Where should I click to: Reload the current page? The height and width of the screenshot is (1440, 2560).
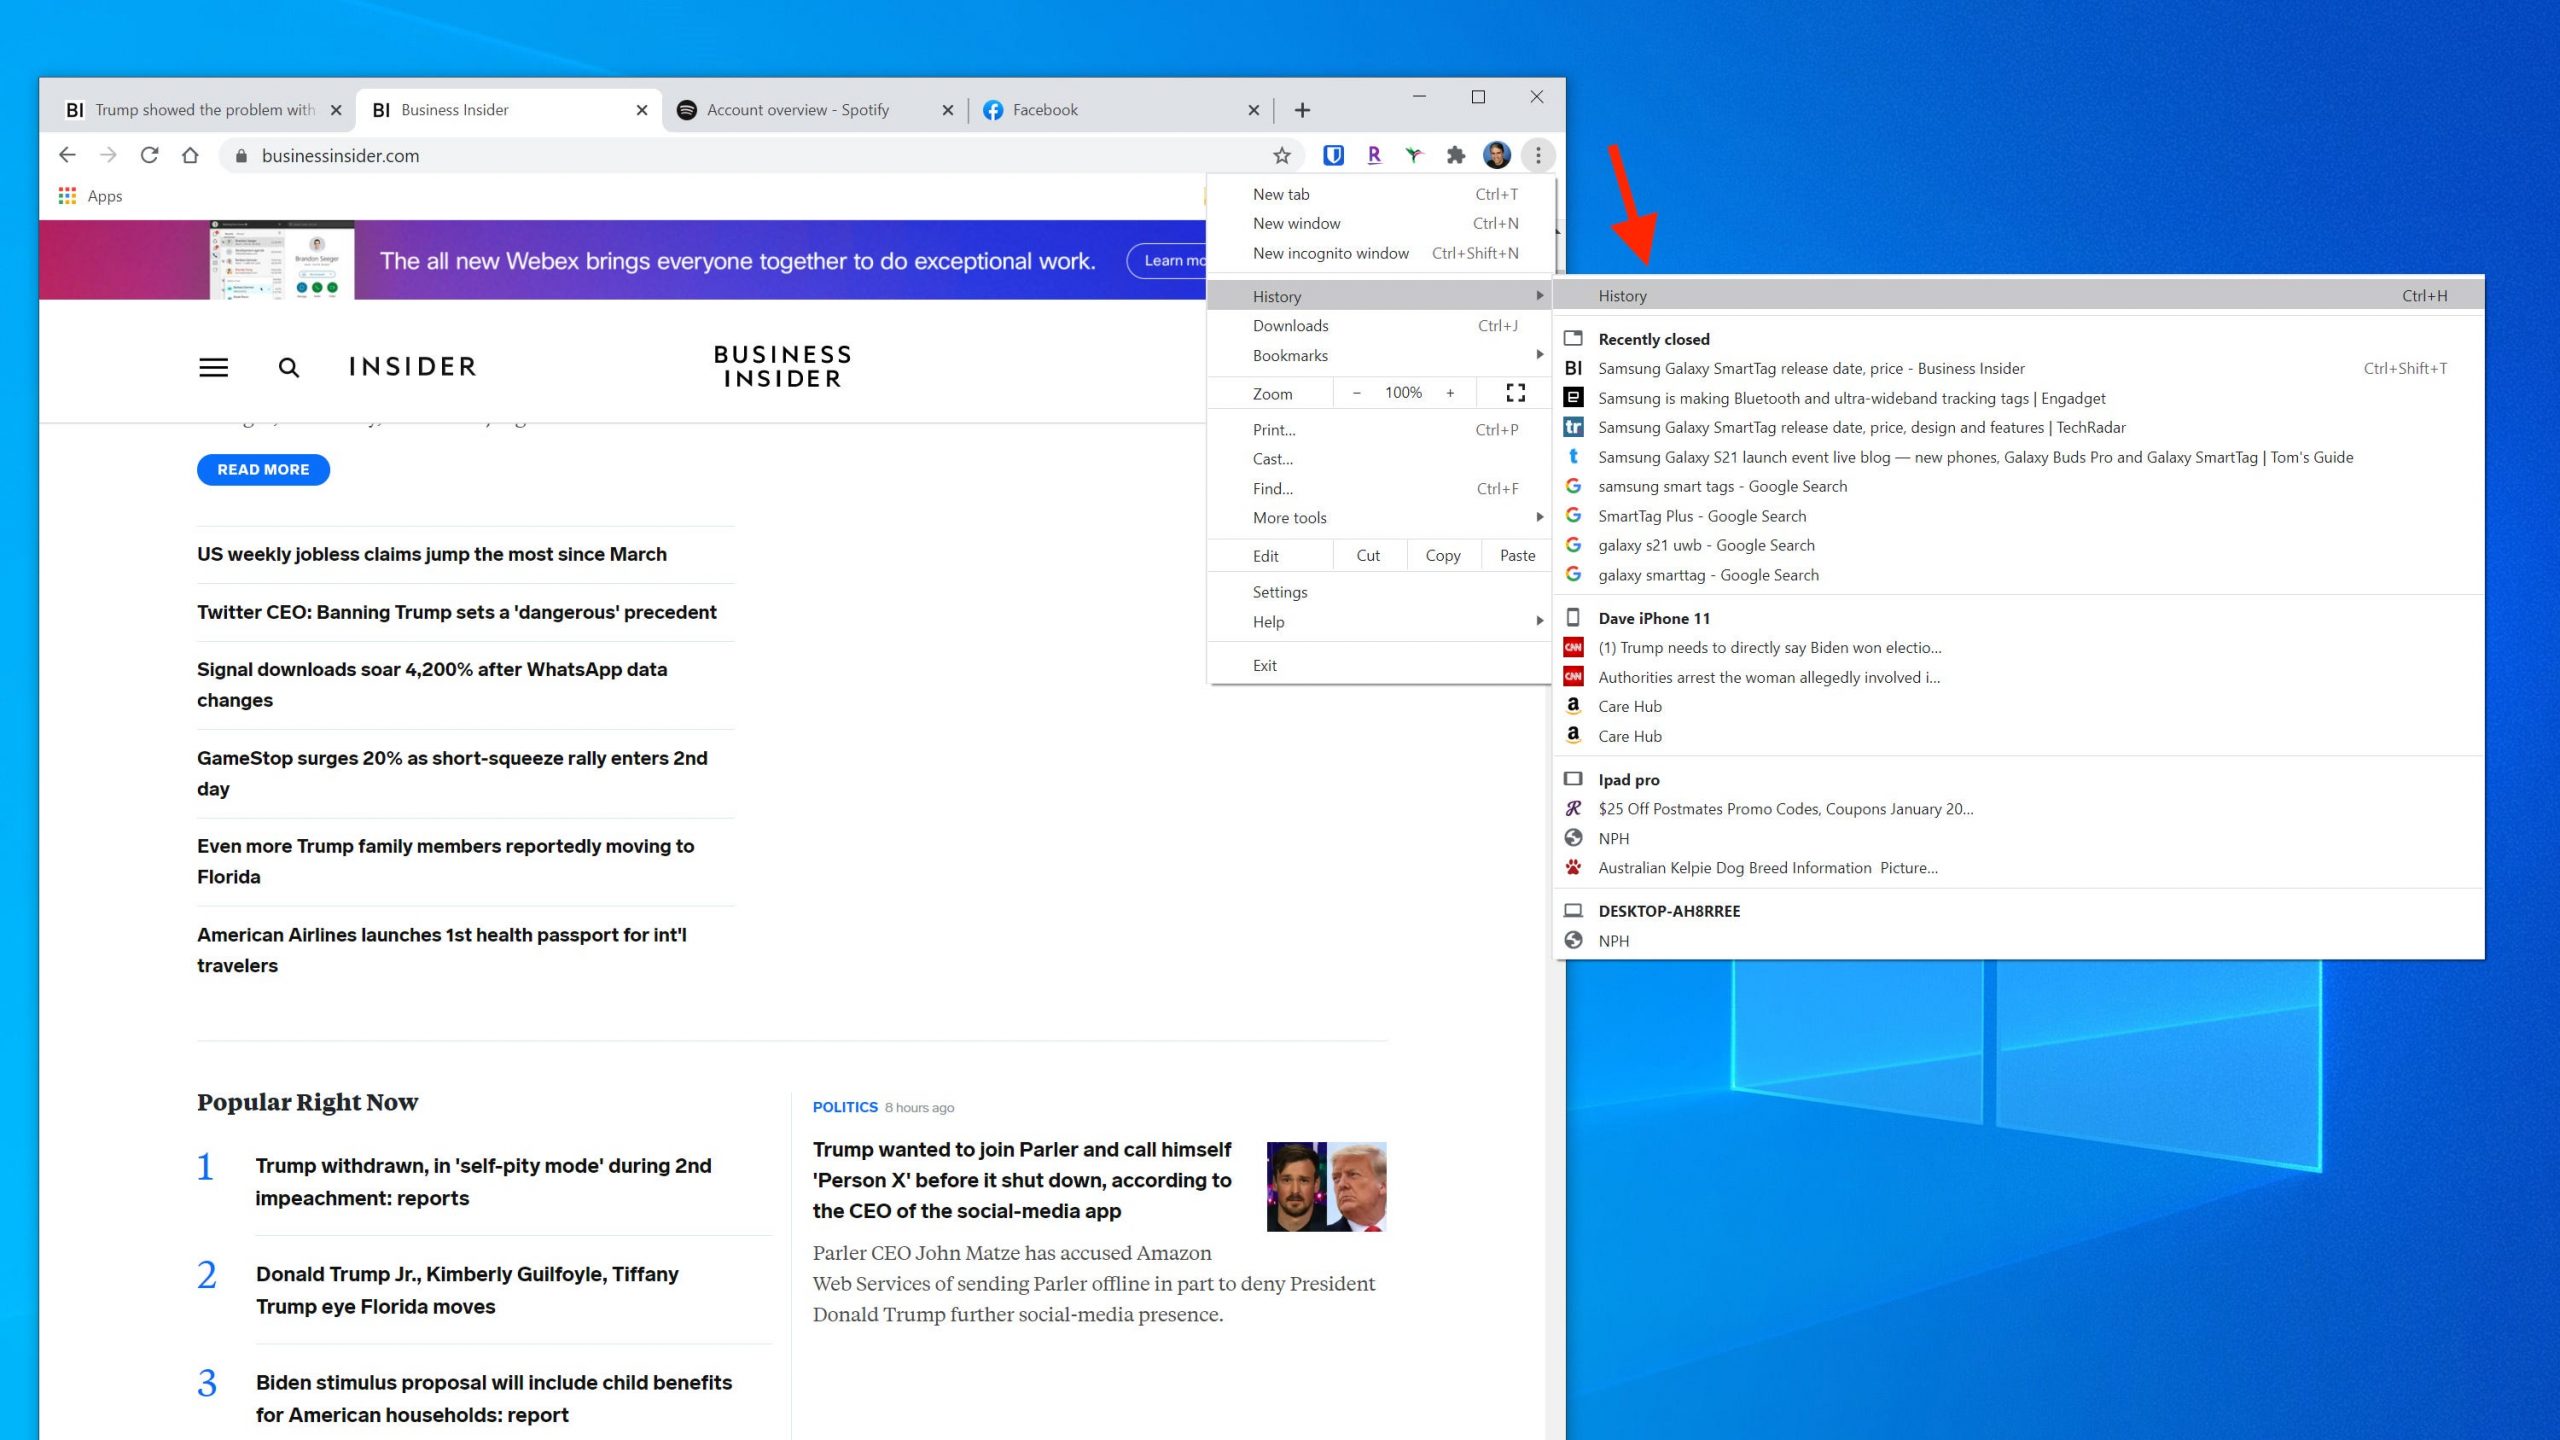149,155
